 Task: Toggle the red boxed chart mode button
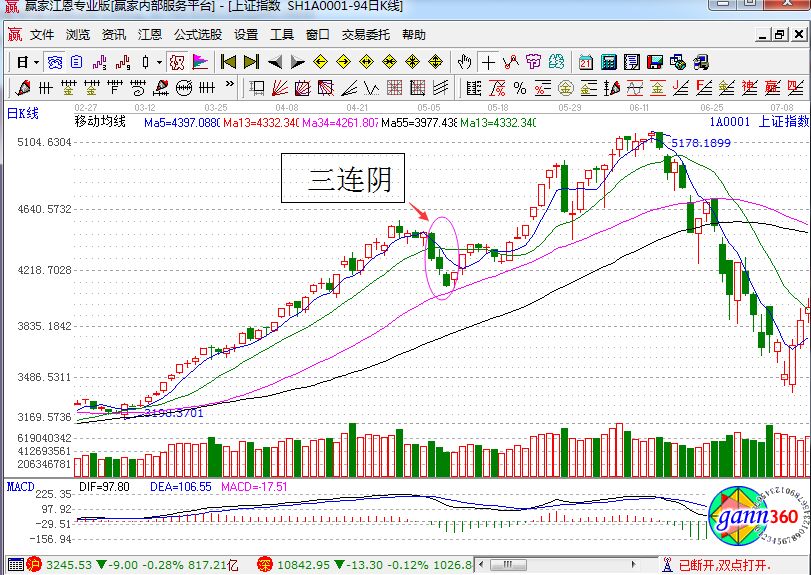(176, 62)
